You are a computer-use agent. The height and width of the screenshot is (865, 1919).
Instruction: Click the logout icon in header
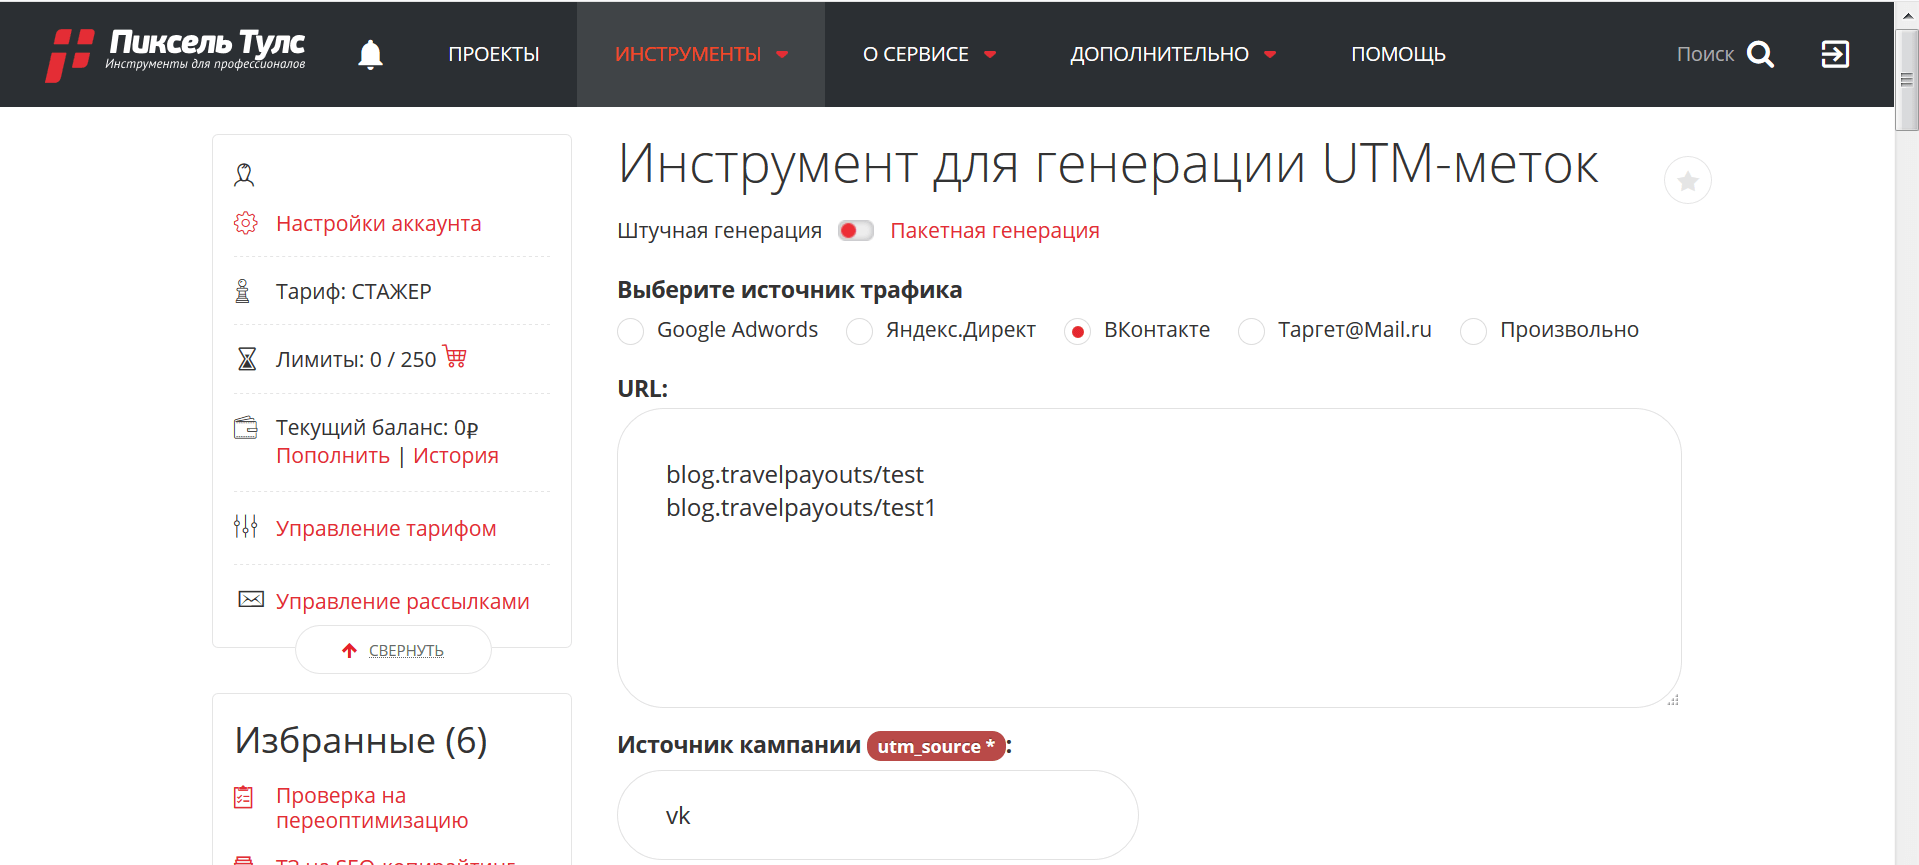1835,54
